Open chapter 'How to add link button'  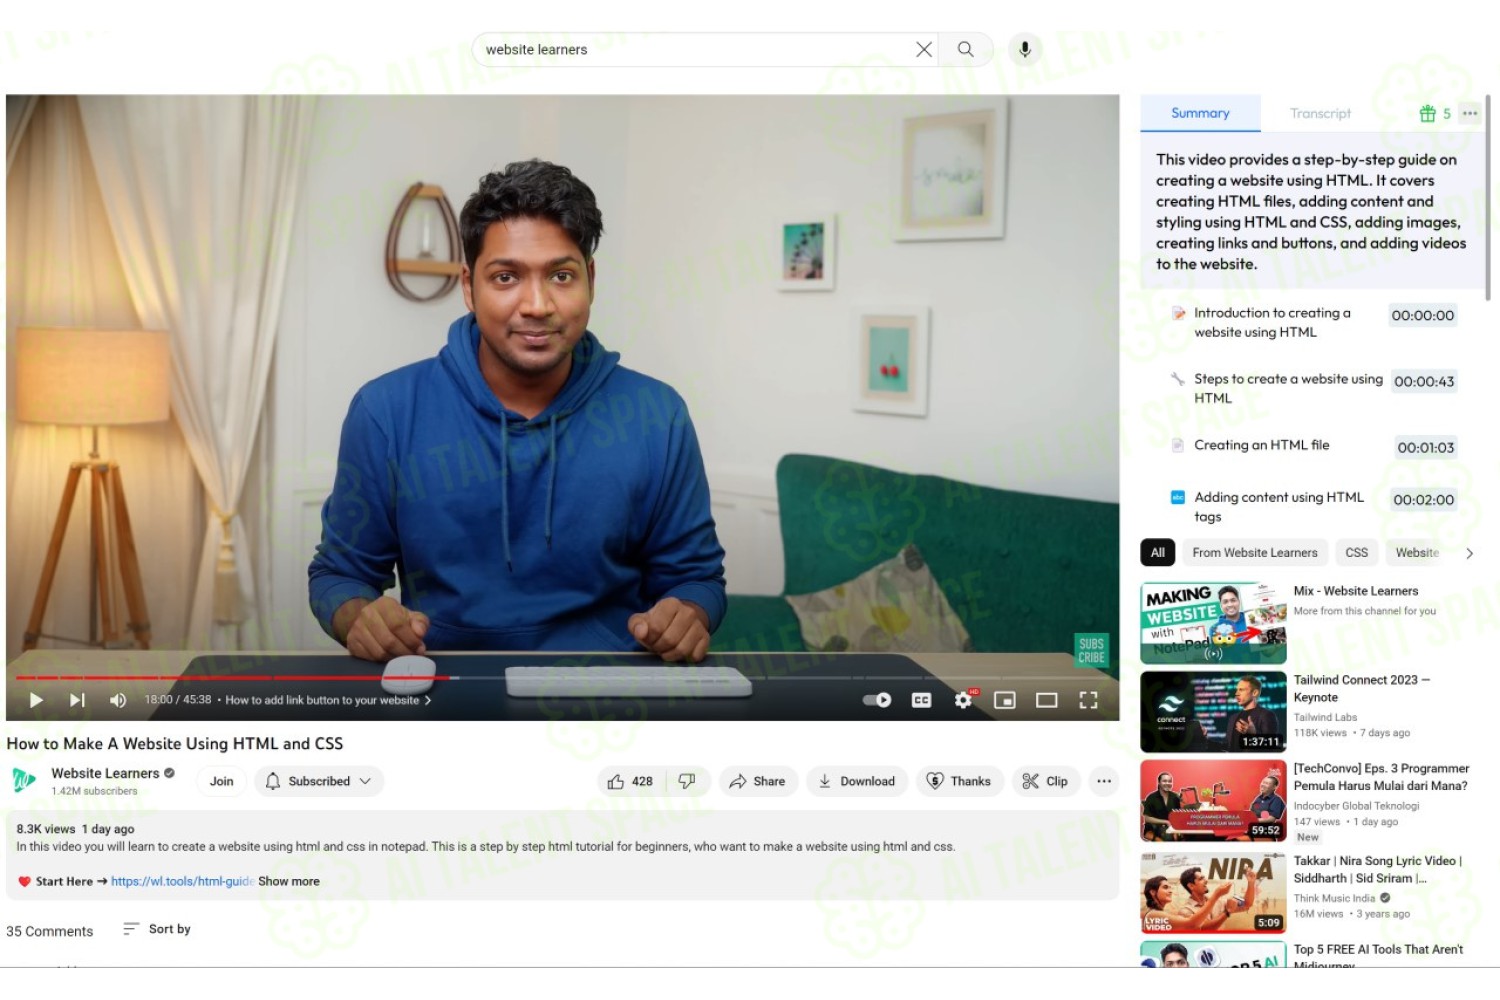328,700
